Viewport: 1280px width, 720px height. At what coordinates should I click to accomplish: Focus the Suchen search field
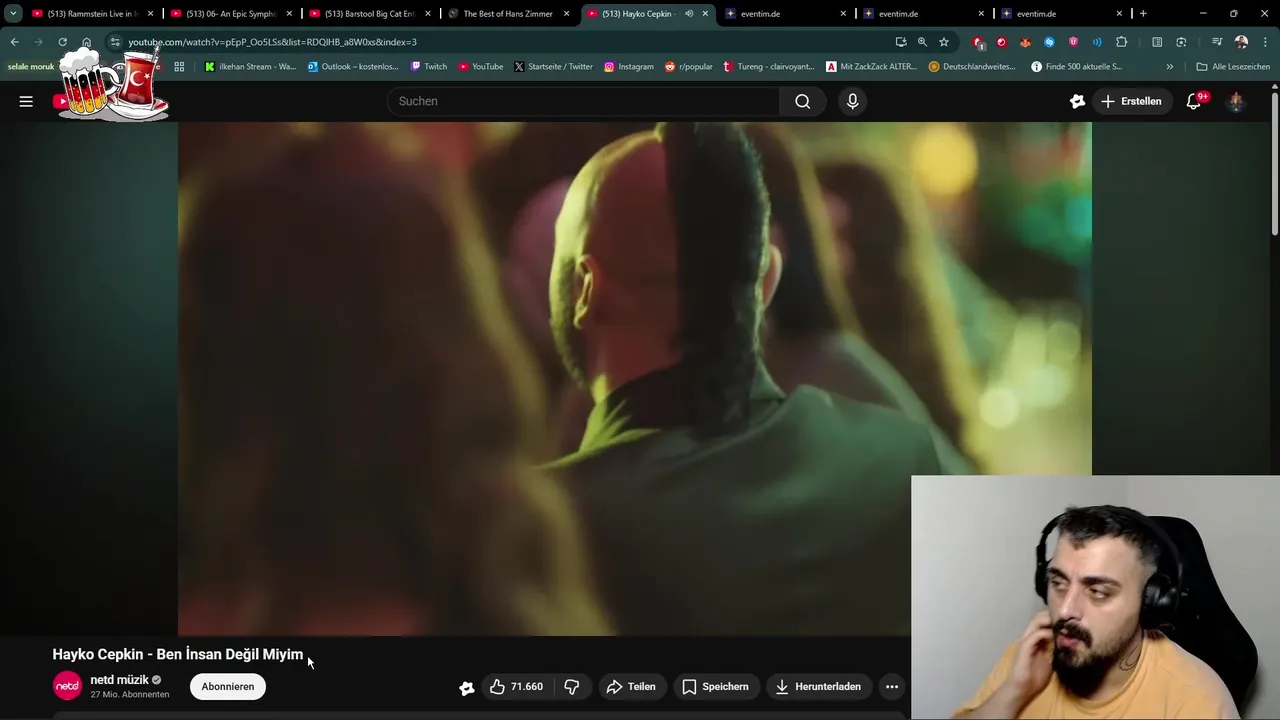[x=583, y=101]
